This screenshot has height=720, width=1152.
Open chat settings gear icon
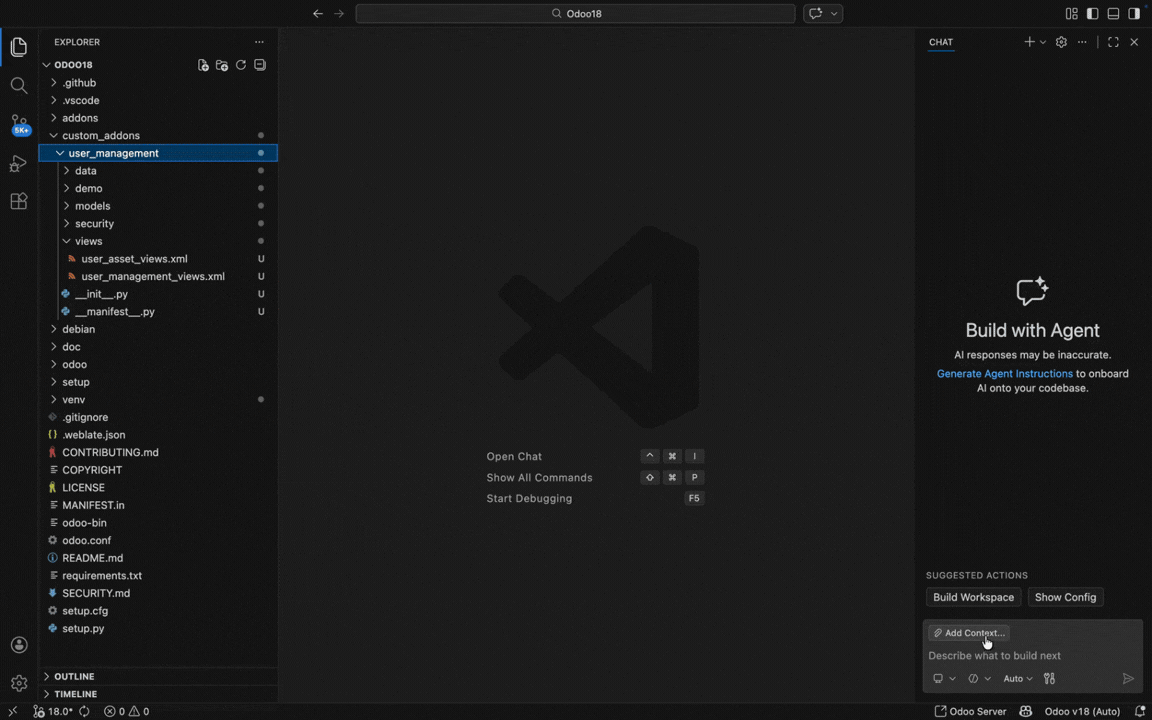(1061, 42)
